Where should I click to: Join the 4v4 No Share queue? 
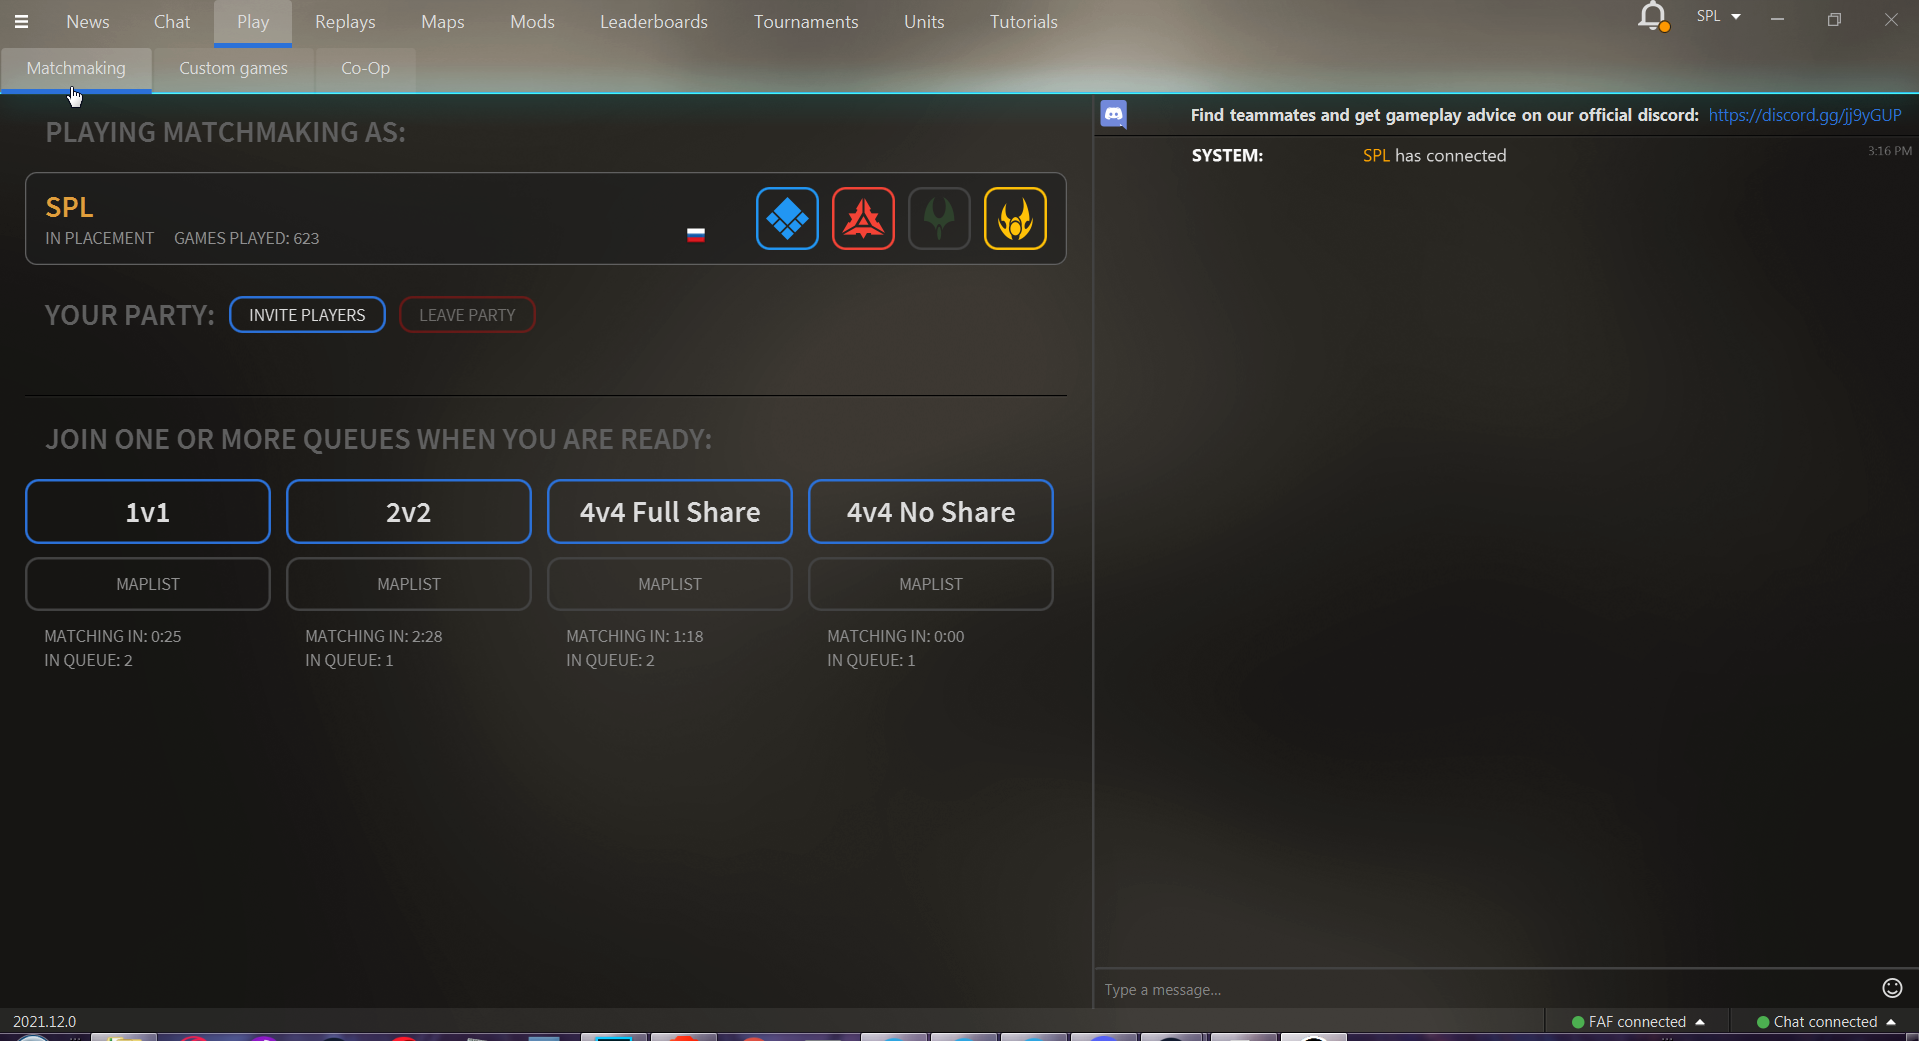point(931,512)
